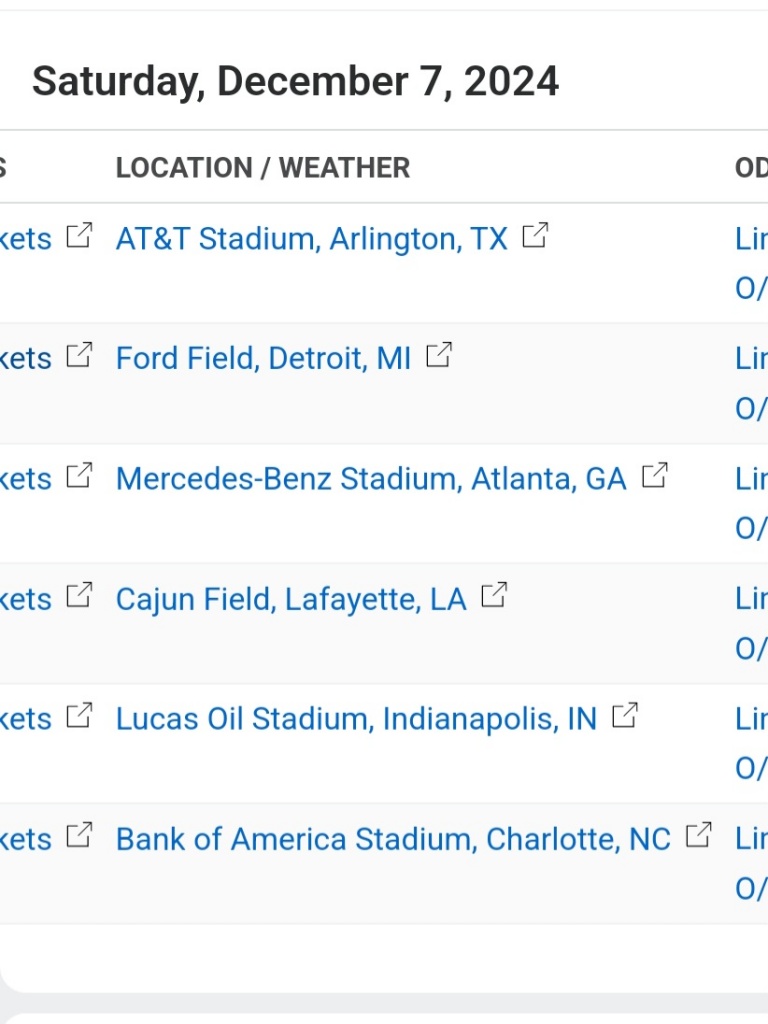Click external icon after Bank of America Stadium

[x=699, y=836]
